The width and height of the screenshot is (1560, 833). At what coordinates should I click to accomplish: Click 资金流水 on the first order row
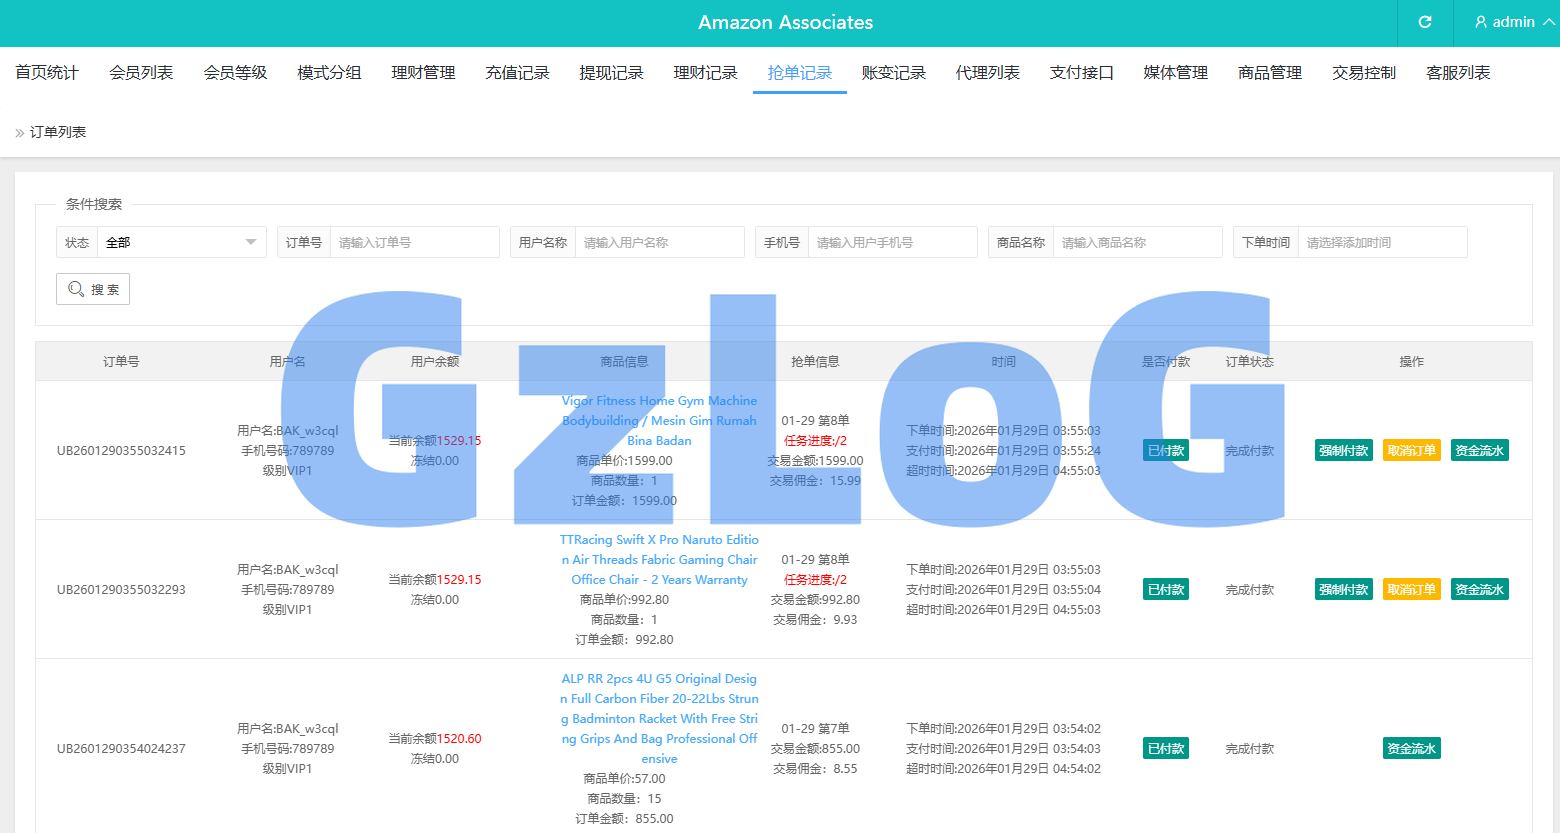click(1479, 450)
